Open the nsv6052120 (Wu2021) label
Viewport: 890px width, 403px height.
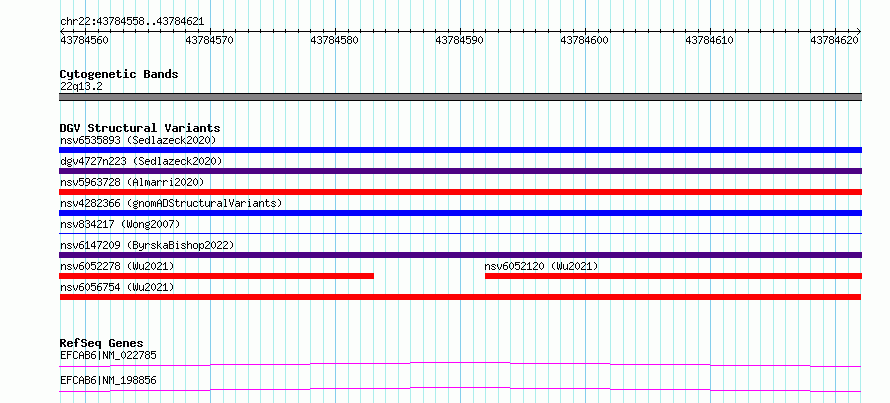pos(541,266)
